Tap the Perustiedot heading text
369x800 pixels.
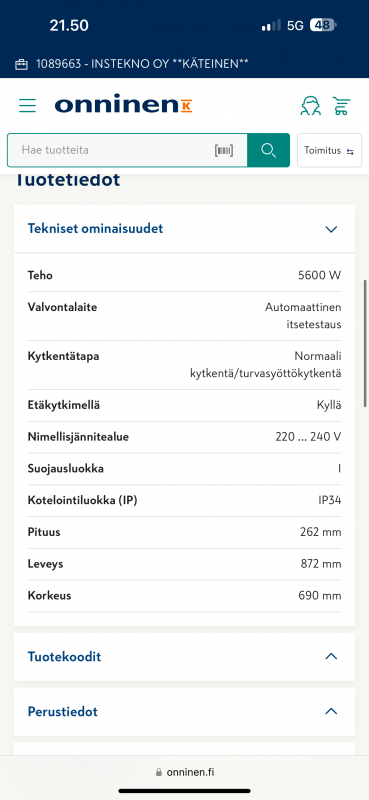62,711
